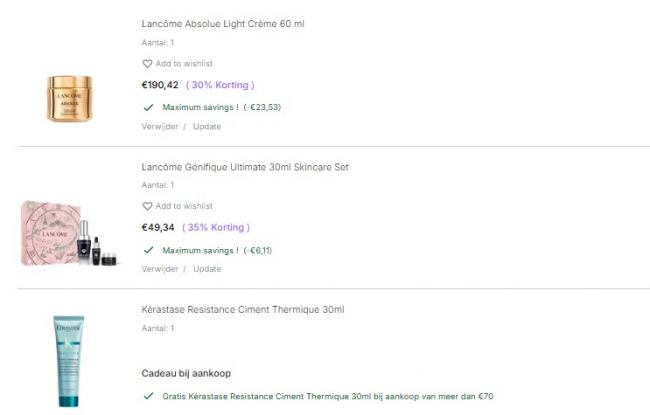Click heart icon for Lancôme Absolue Crème
The width and height of the screenshot is (650, 415).
[x=147, y=63]
